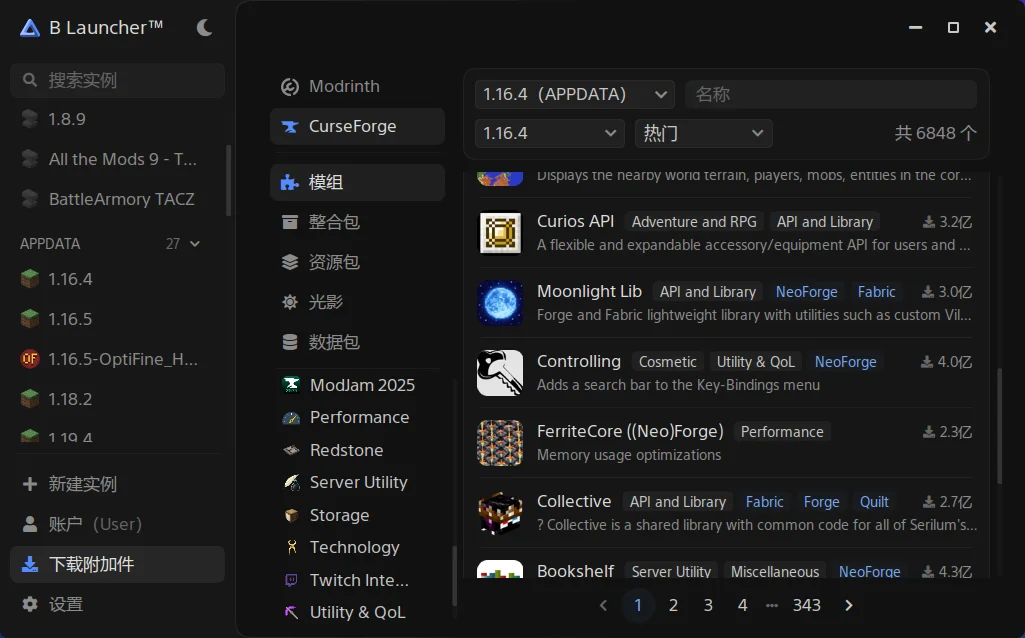
Task: Open the Collective mod icon
Action: 500,512
